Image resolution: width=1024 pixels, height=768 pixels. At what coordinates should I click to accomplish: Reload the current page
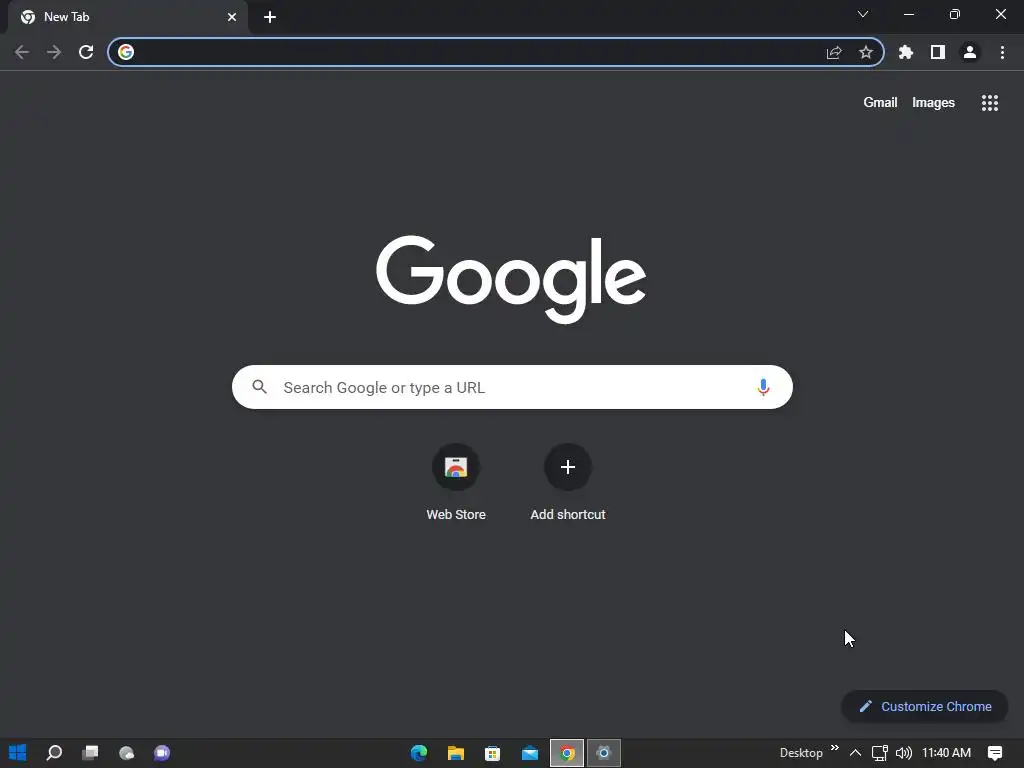click(x=86, y=52)
